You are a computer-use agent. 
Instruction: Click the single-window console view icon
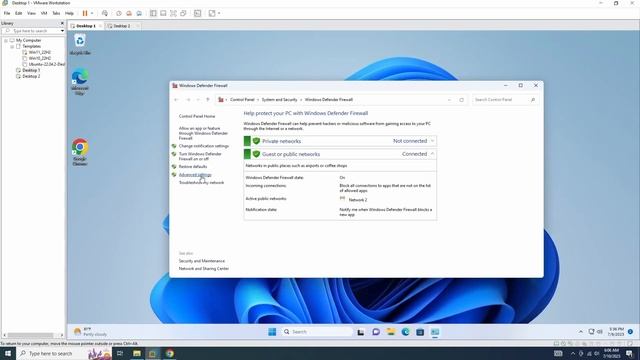click(163, 13)
